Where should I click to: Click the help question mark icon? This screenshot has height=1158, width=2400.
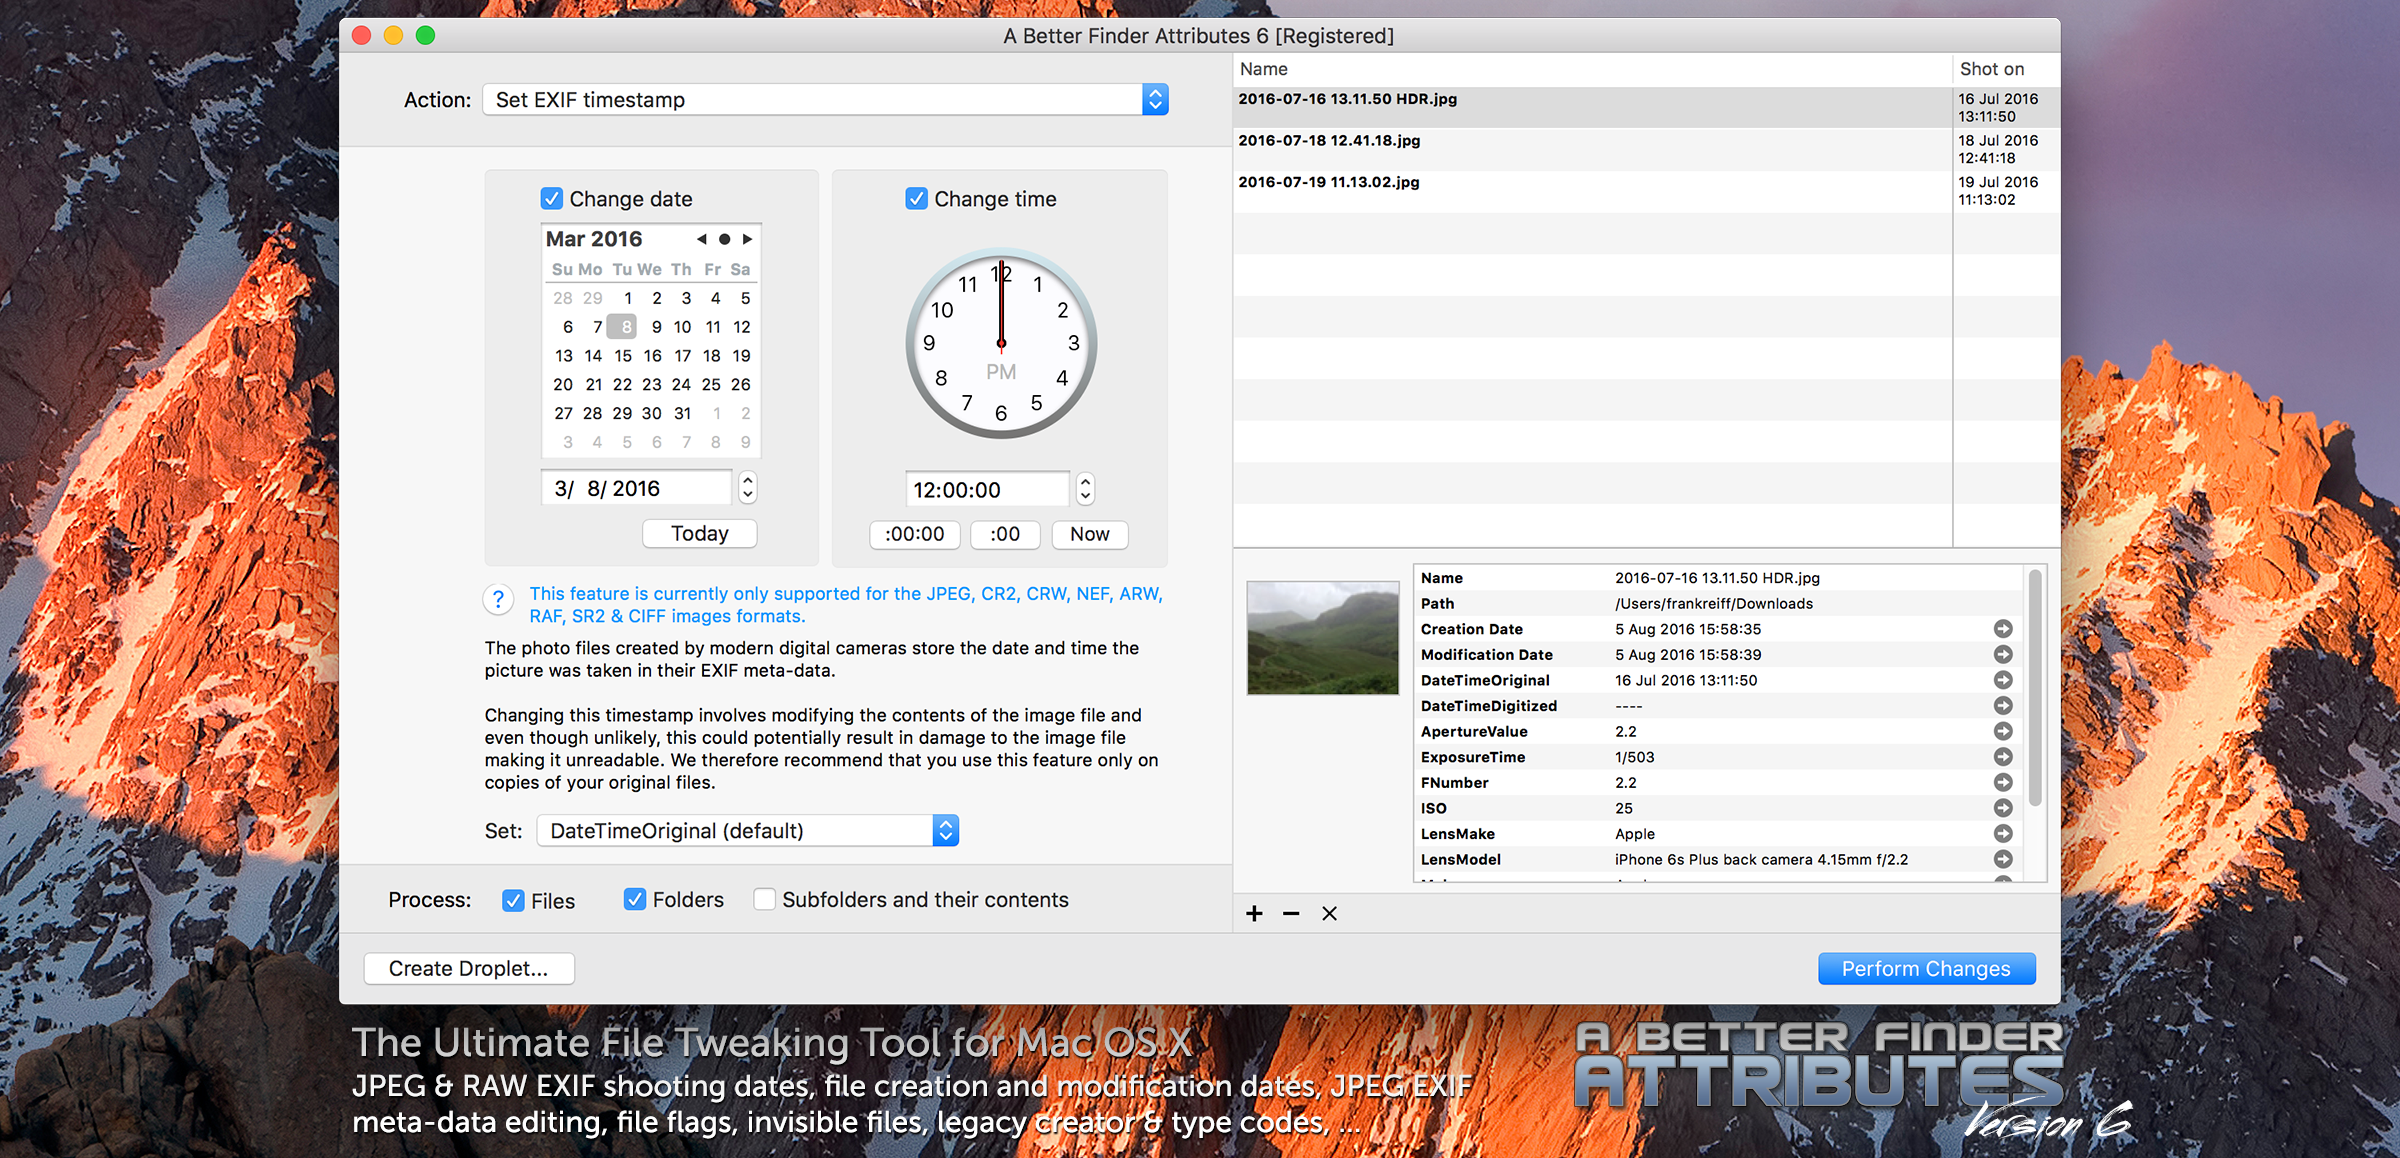coord(498,600)
